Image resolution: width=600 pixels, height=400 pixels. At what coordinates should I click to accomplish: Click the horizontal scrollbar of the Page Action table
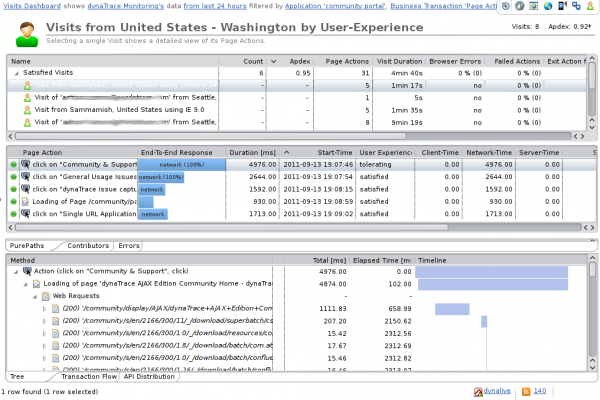[x=232, y=227]
